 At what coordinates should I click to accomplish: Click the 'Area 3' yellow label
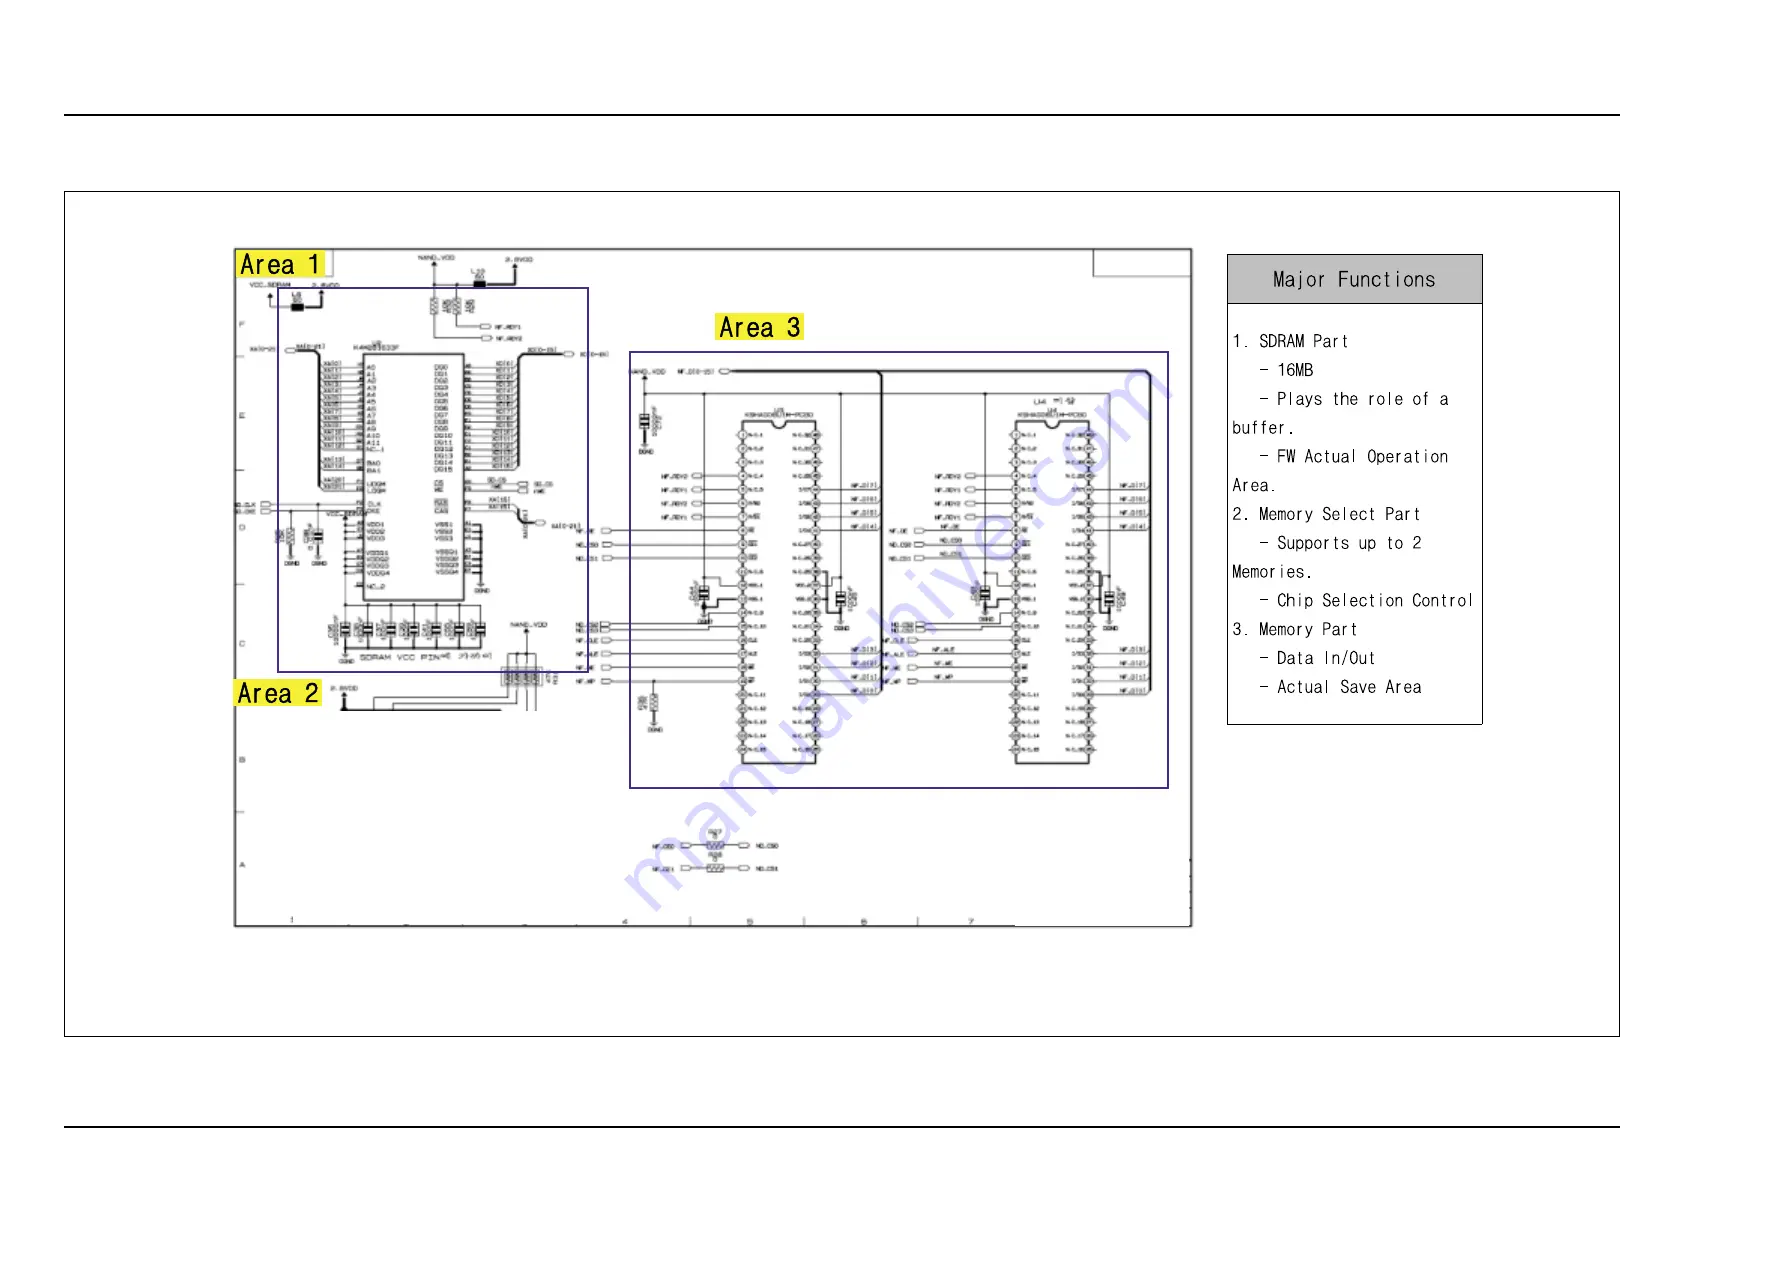coord(760,327)
